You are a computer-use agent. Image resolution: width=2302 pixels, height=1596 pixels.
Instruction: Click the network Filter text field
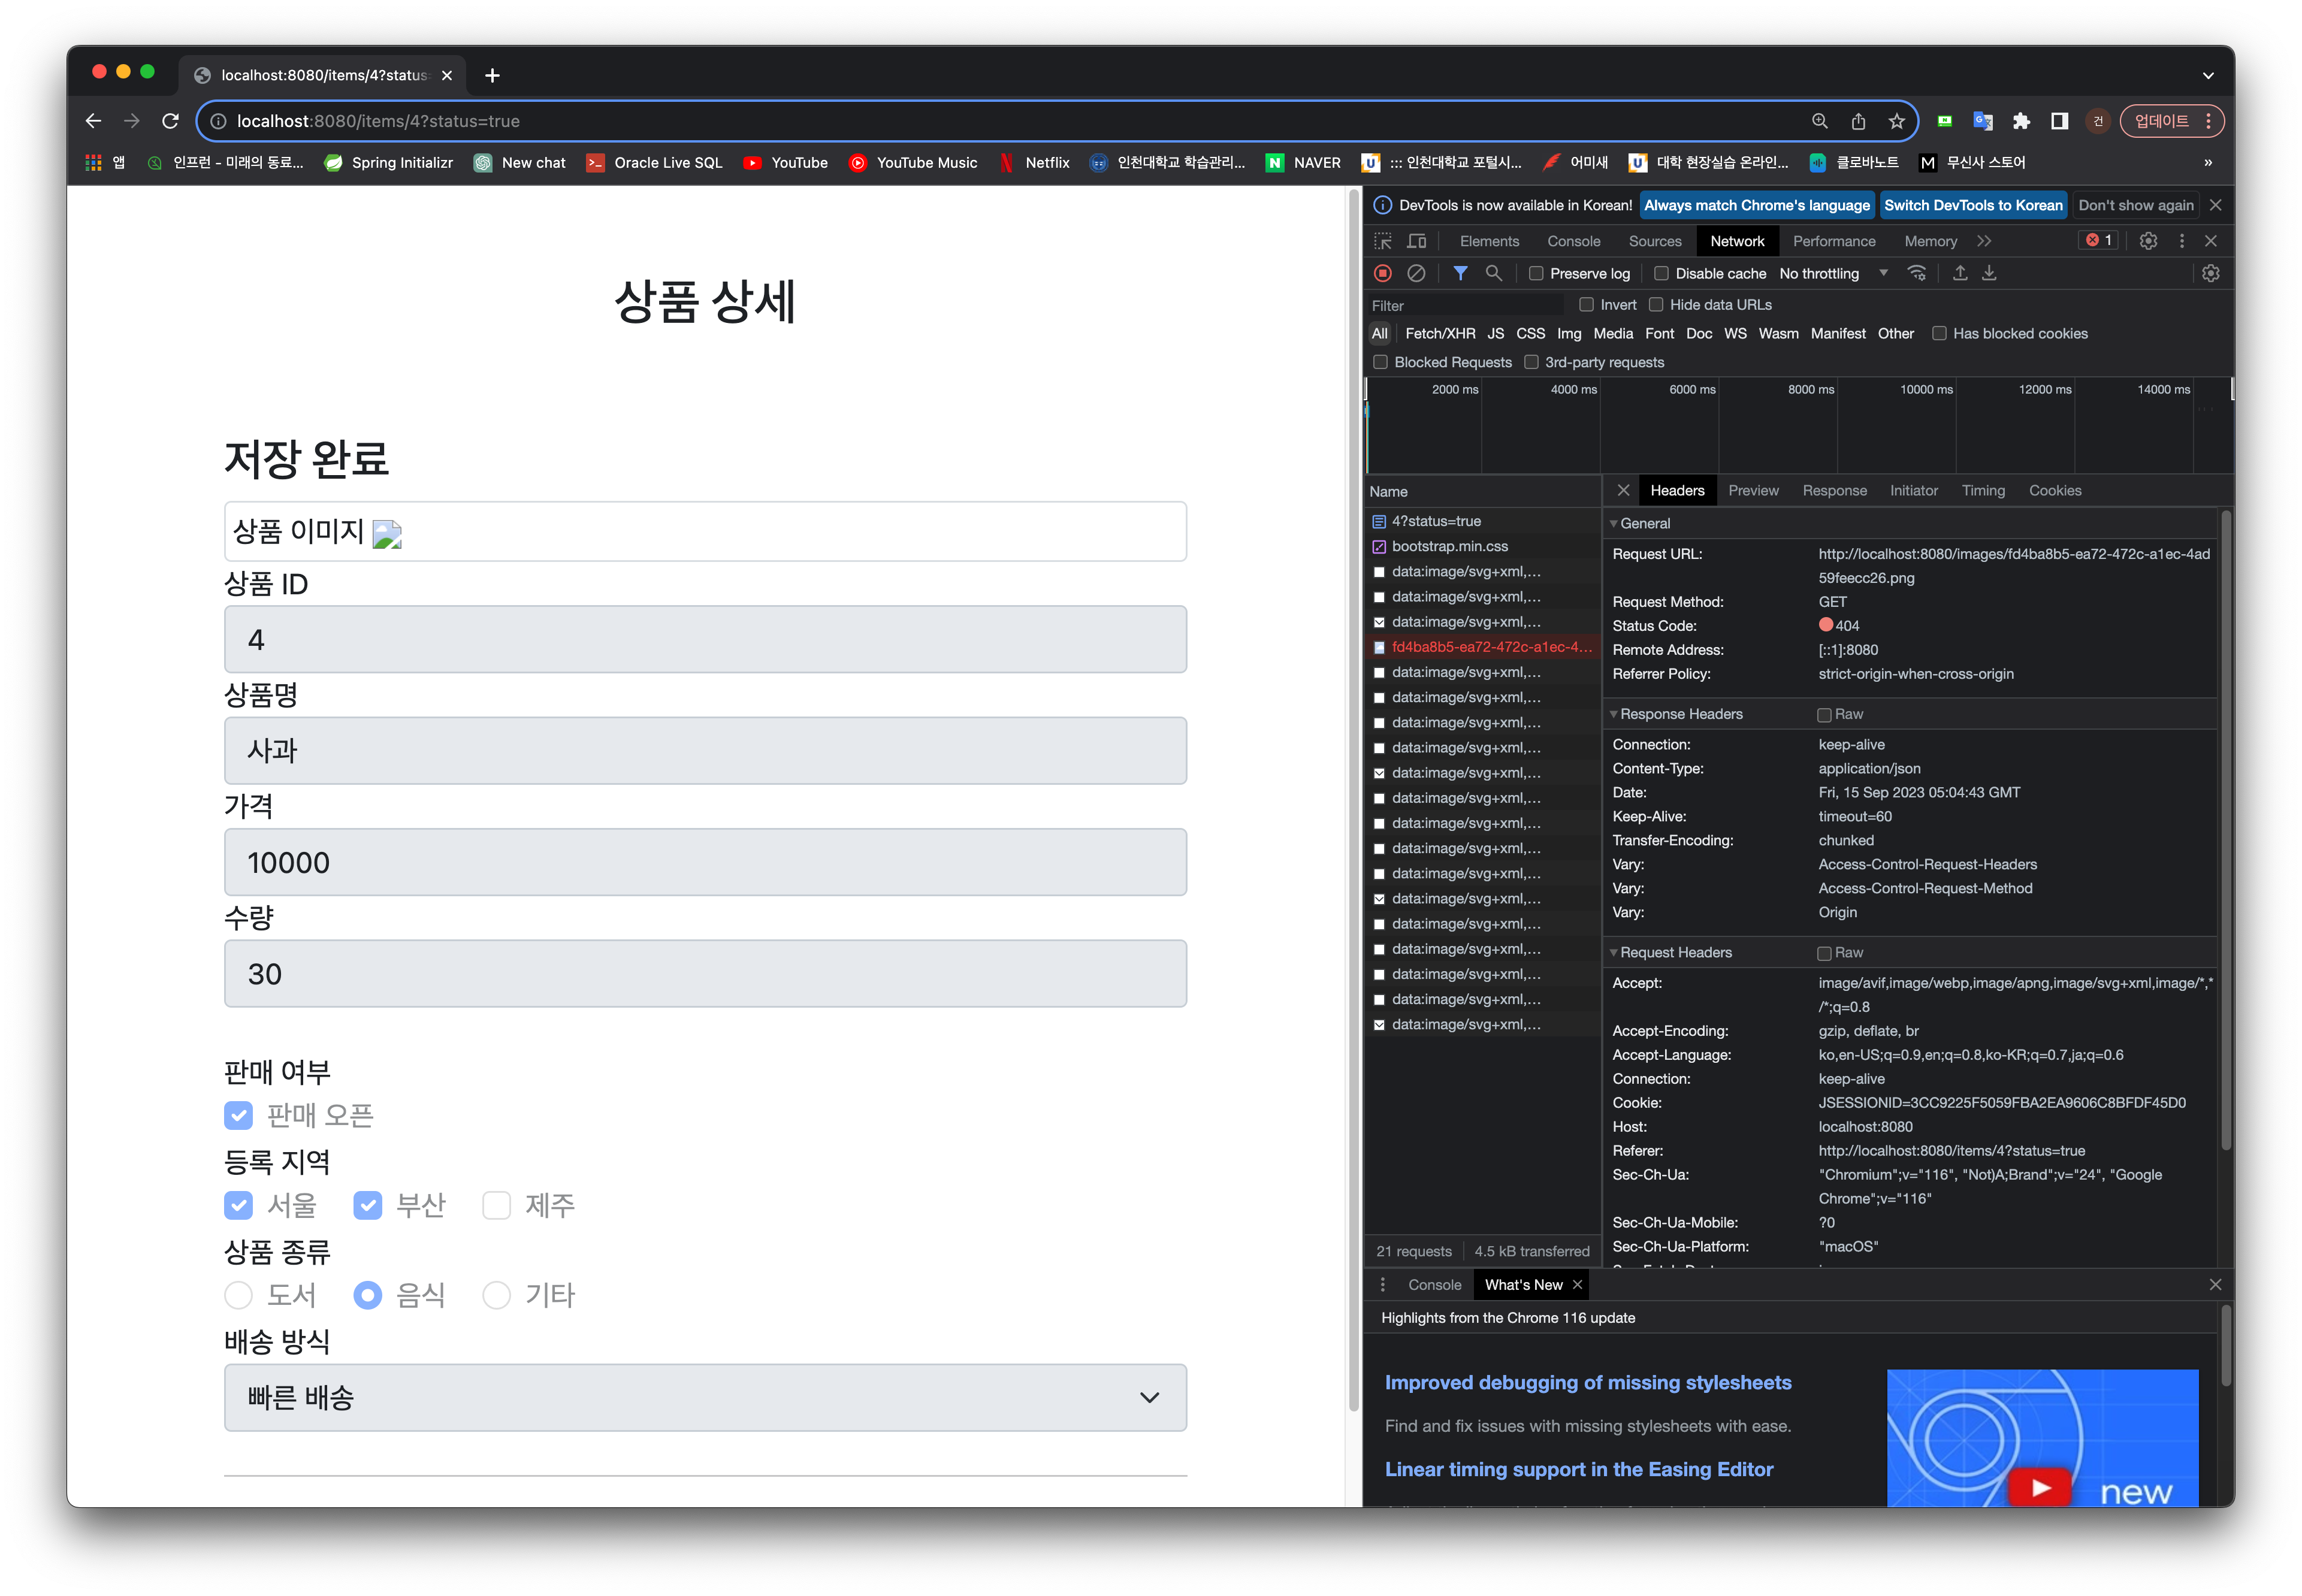point(1465,305)
